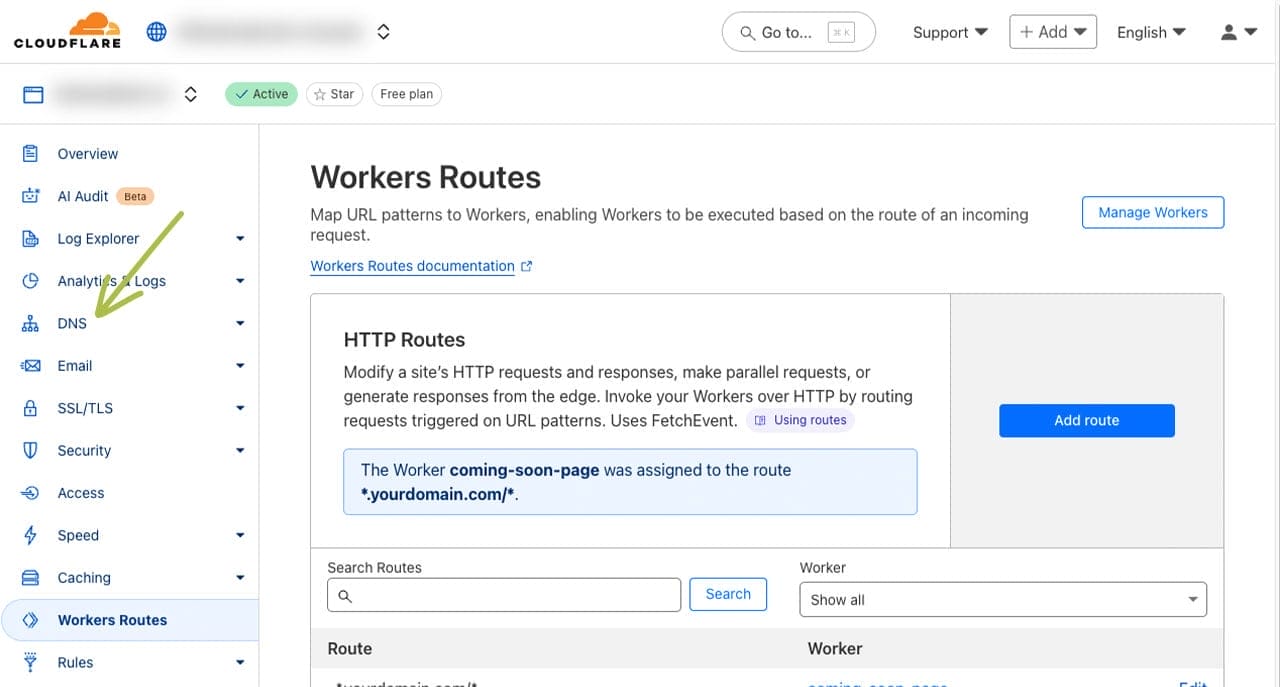Expand the Speed section arrow
Image resolution: width=1280 pixels, height=687 pixels.
(240, 535)
